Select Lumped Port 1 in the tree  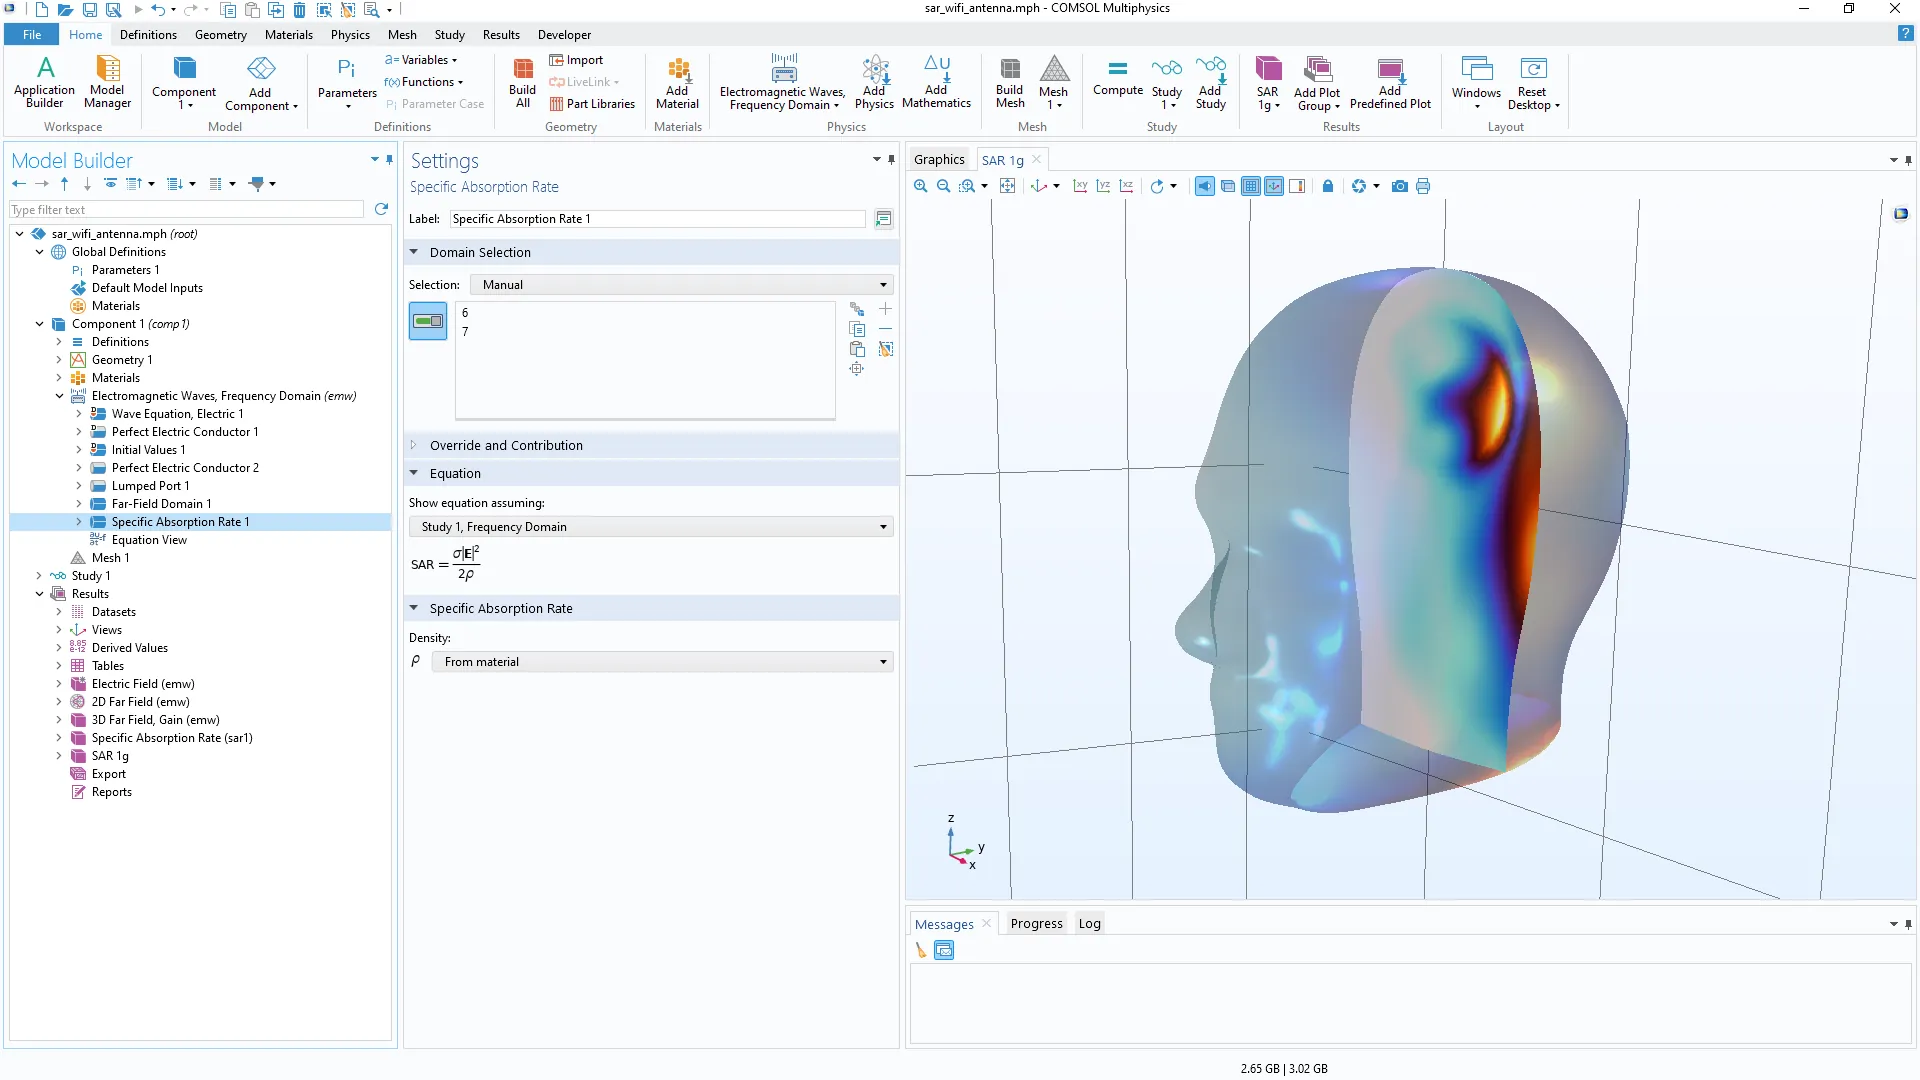point(150,486)
